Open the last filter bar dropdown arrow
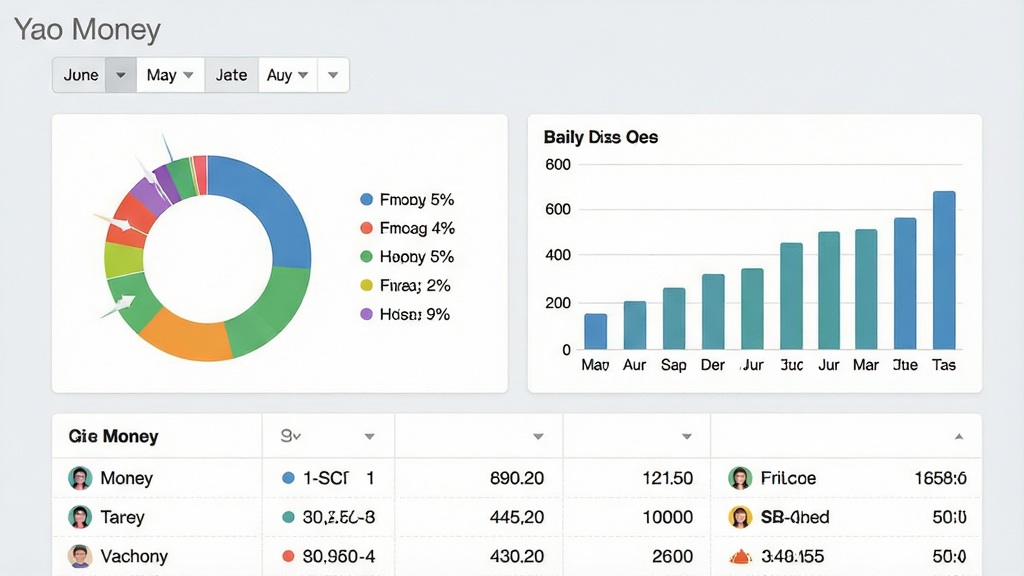The width and height of the screenshot is (1024, 576). tap(333, 75)
